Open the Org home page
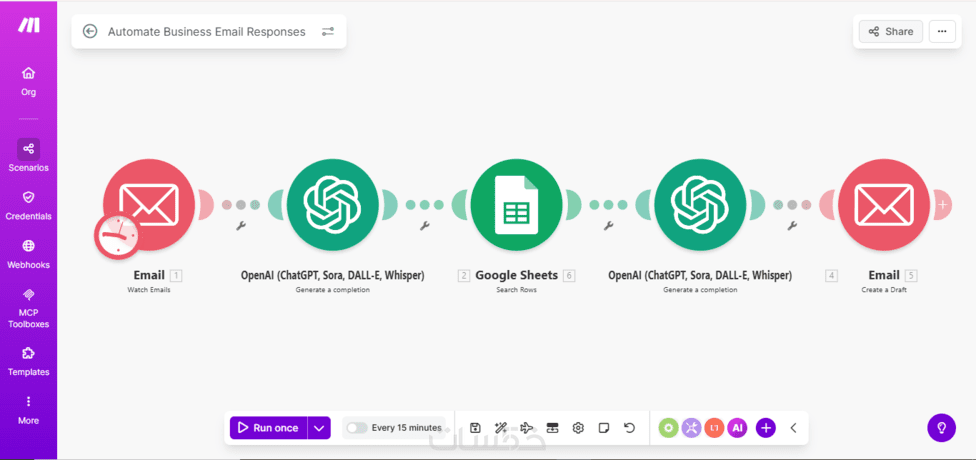The width and height of the screenshot is (976, 460). (29, 82)
